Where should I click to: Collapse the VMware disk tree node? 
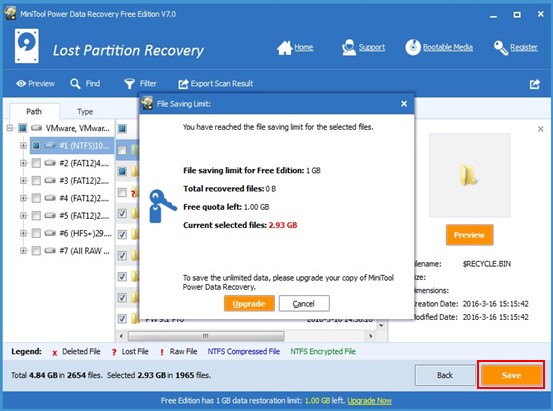[10, 128]
